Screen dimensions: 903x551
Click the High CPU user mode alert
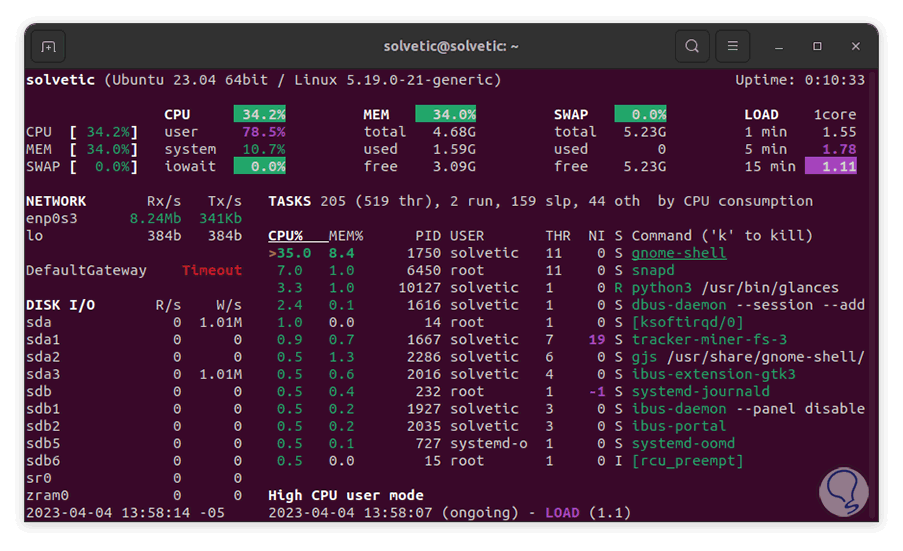(x=346, y=495)
